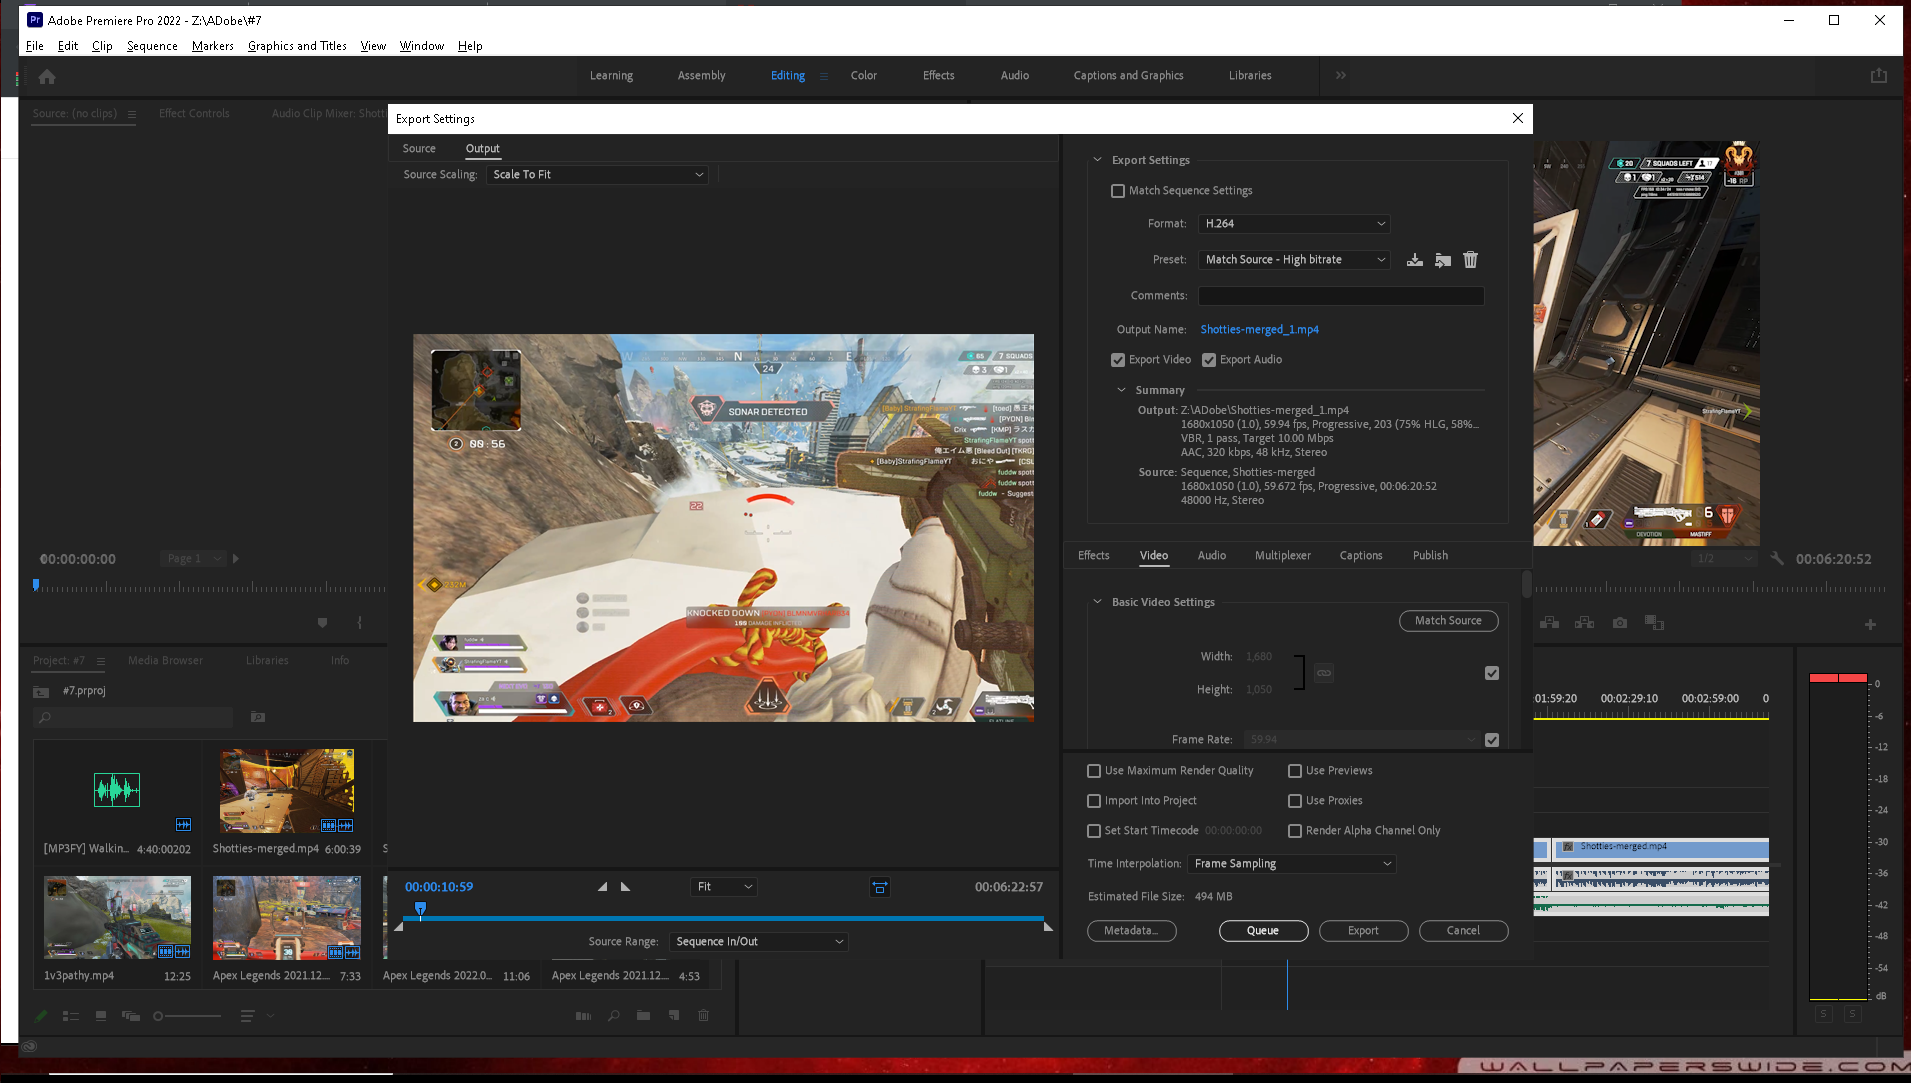The width and height of the screenshot is (1911, 1083).
Task: Click the export preview playhead marker
Action: pyautogui.click(x=420, y=909)
